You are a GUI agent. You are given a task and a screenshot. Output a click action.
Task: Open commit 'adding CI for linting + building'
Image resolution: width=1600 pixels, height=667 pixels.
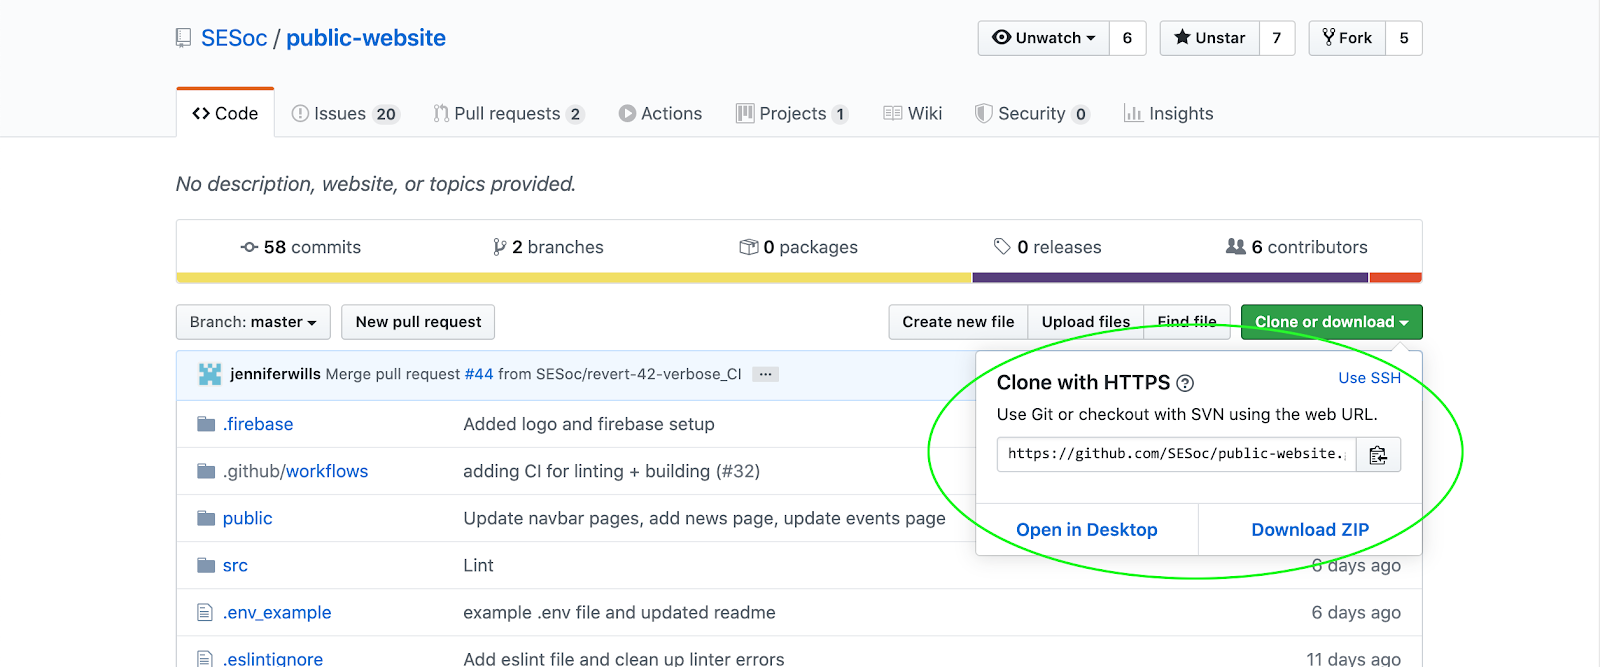612,471
